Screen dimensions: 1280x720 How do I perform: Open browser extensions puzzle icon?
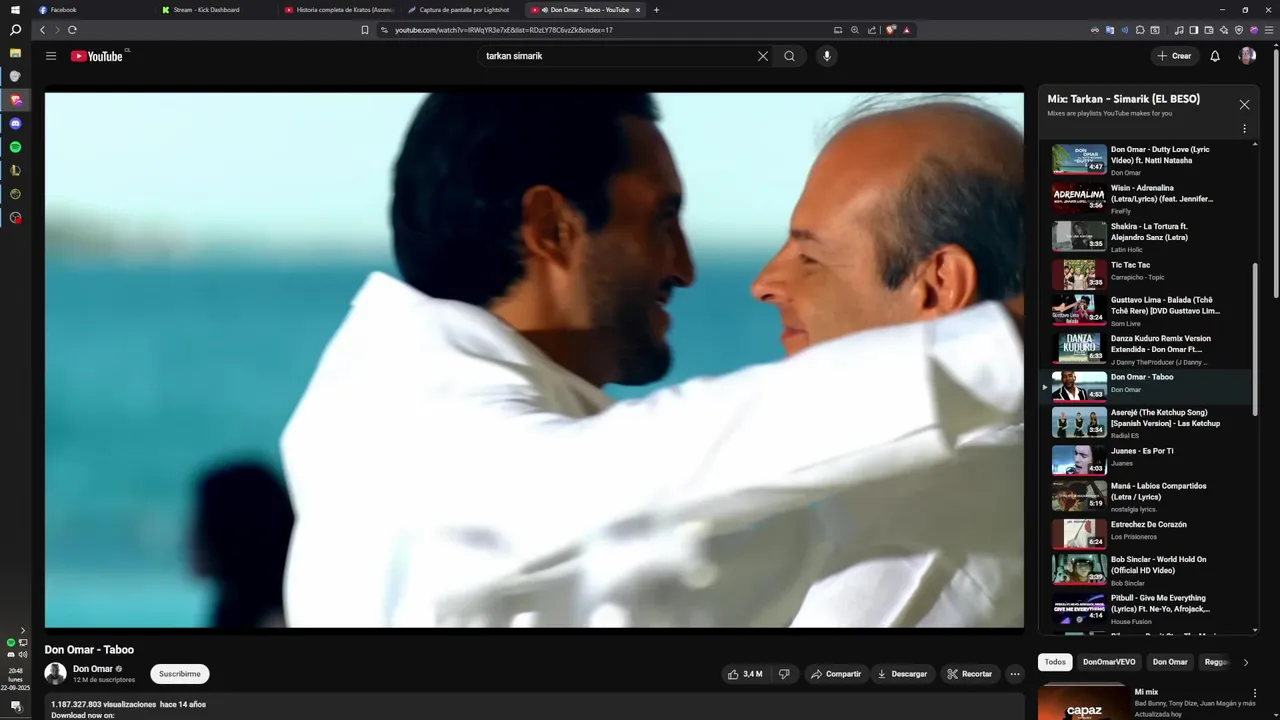pyautogui.click(x=1140, y=30)
